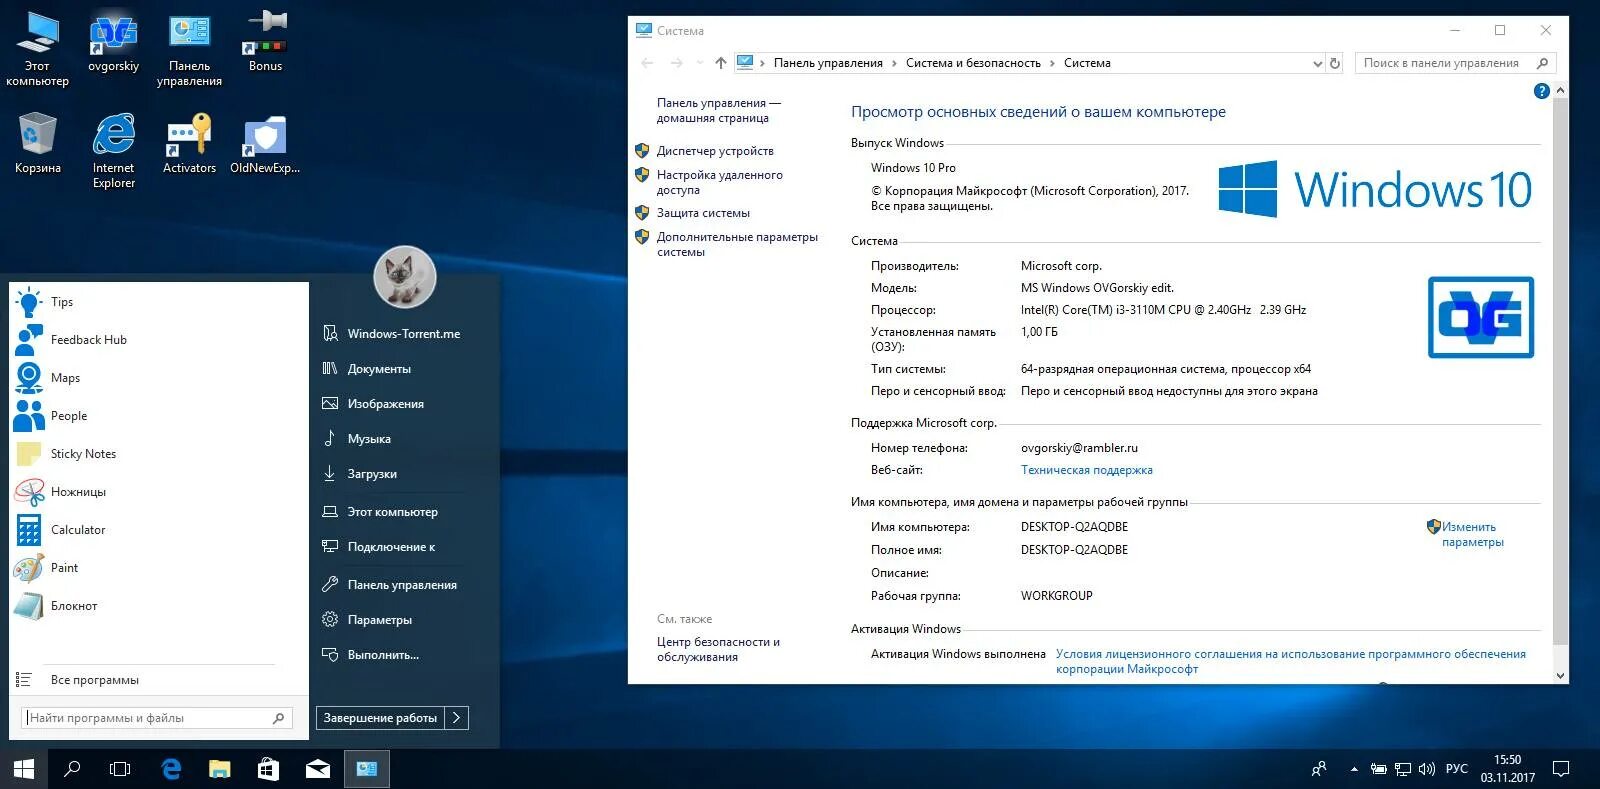
Task: Open Mail app from taskbar
Action: click(318, 769)
